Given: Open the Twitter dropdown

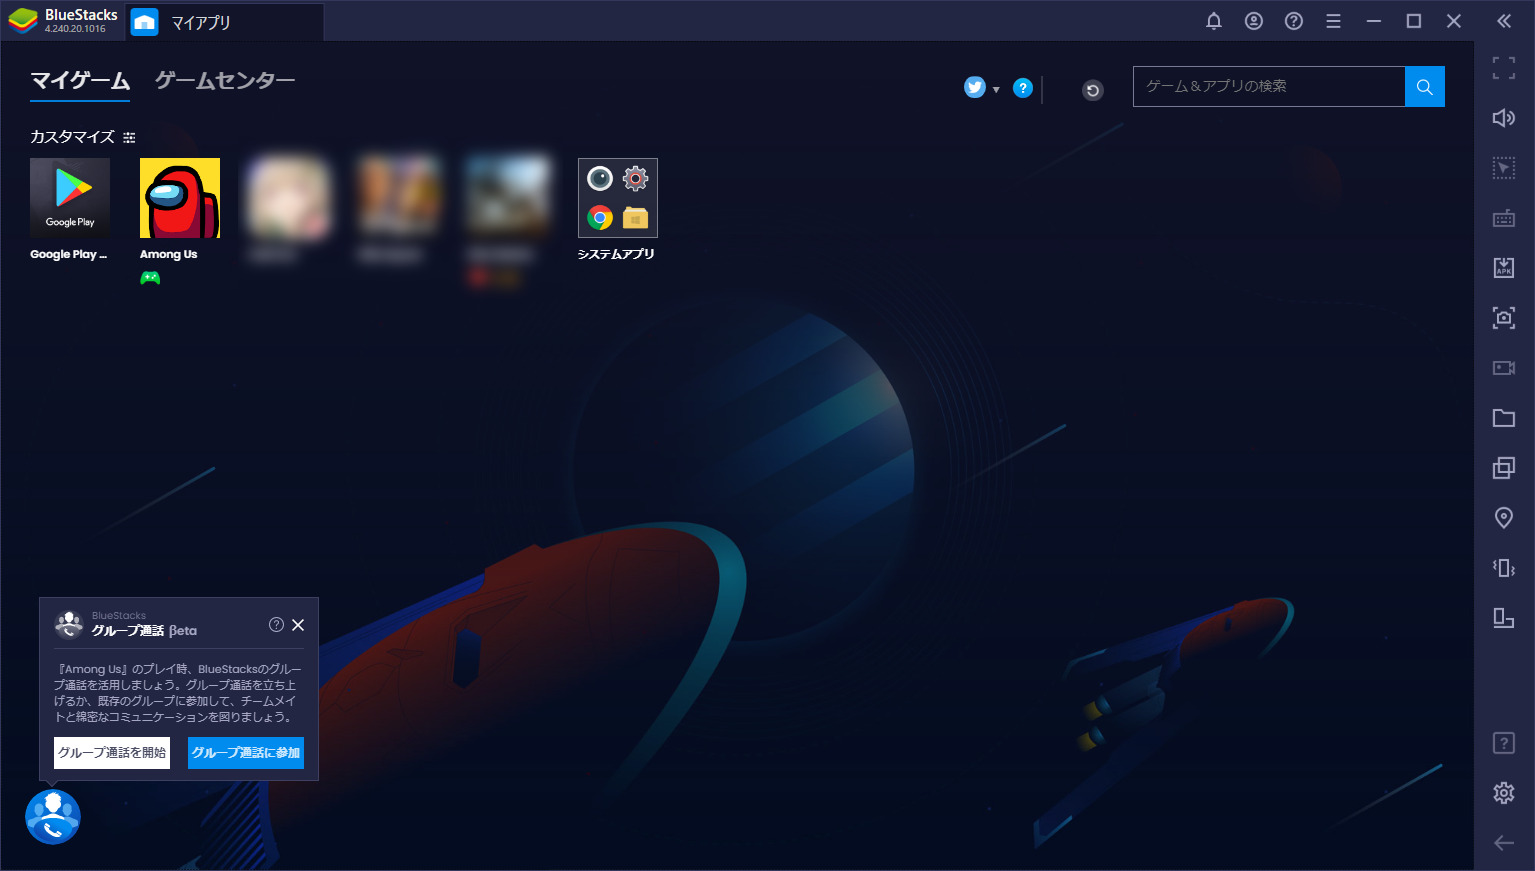Looking at the screenshot, I should coord(981,88).
